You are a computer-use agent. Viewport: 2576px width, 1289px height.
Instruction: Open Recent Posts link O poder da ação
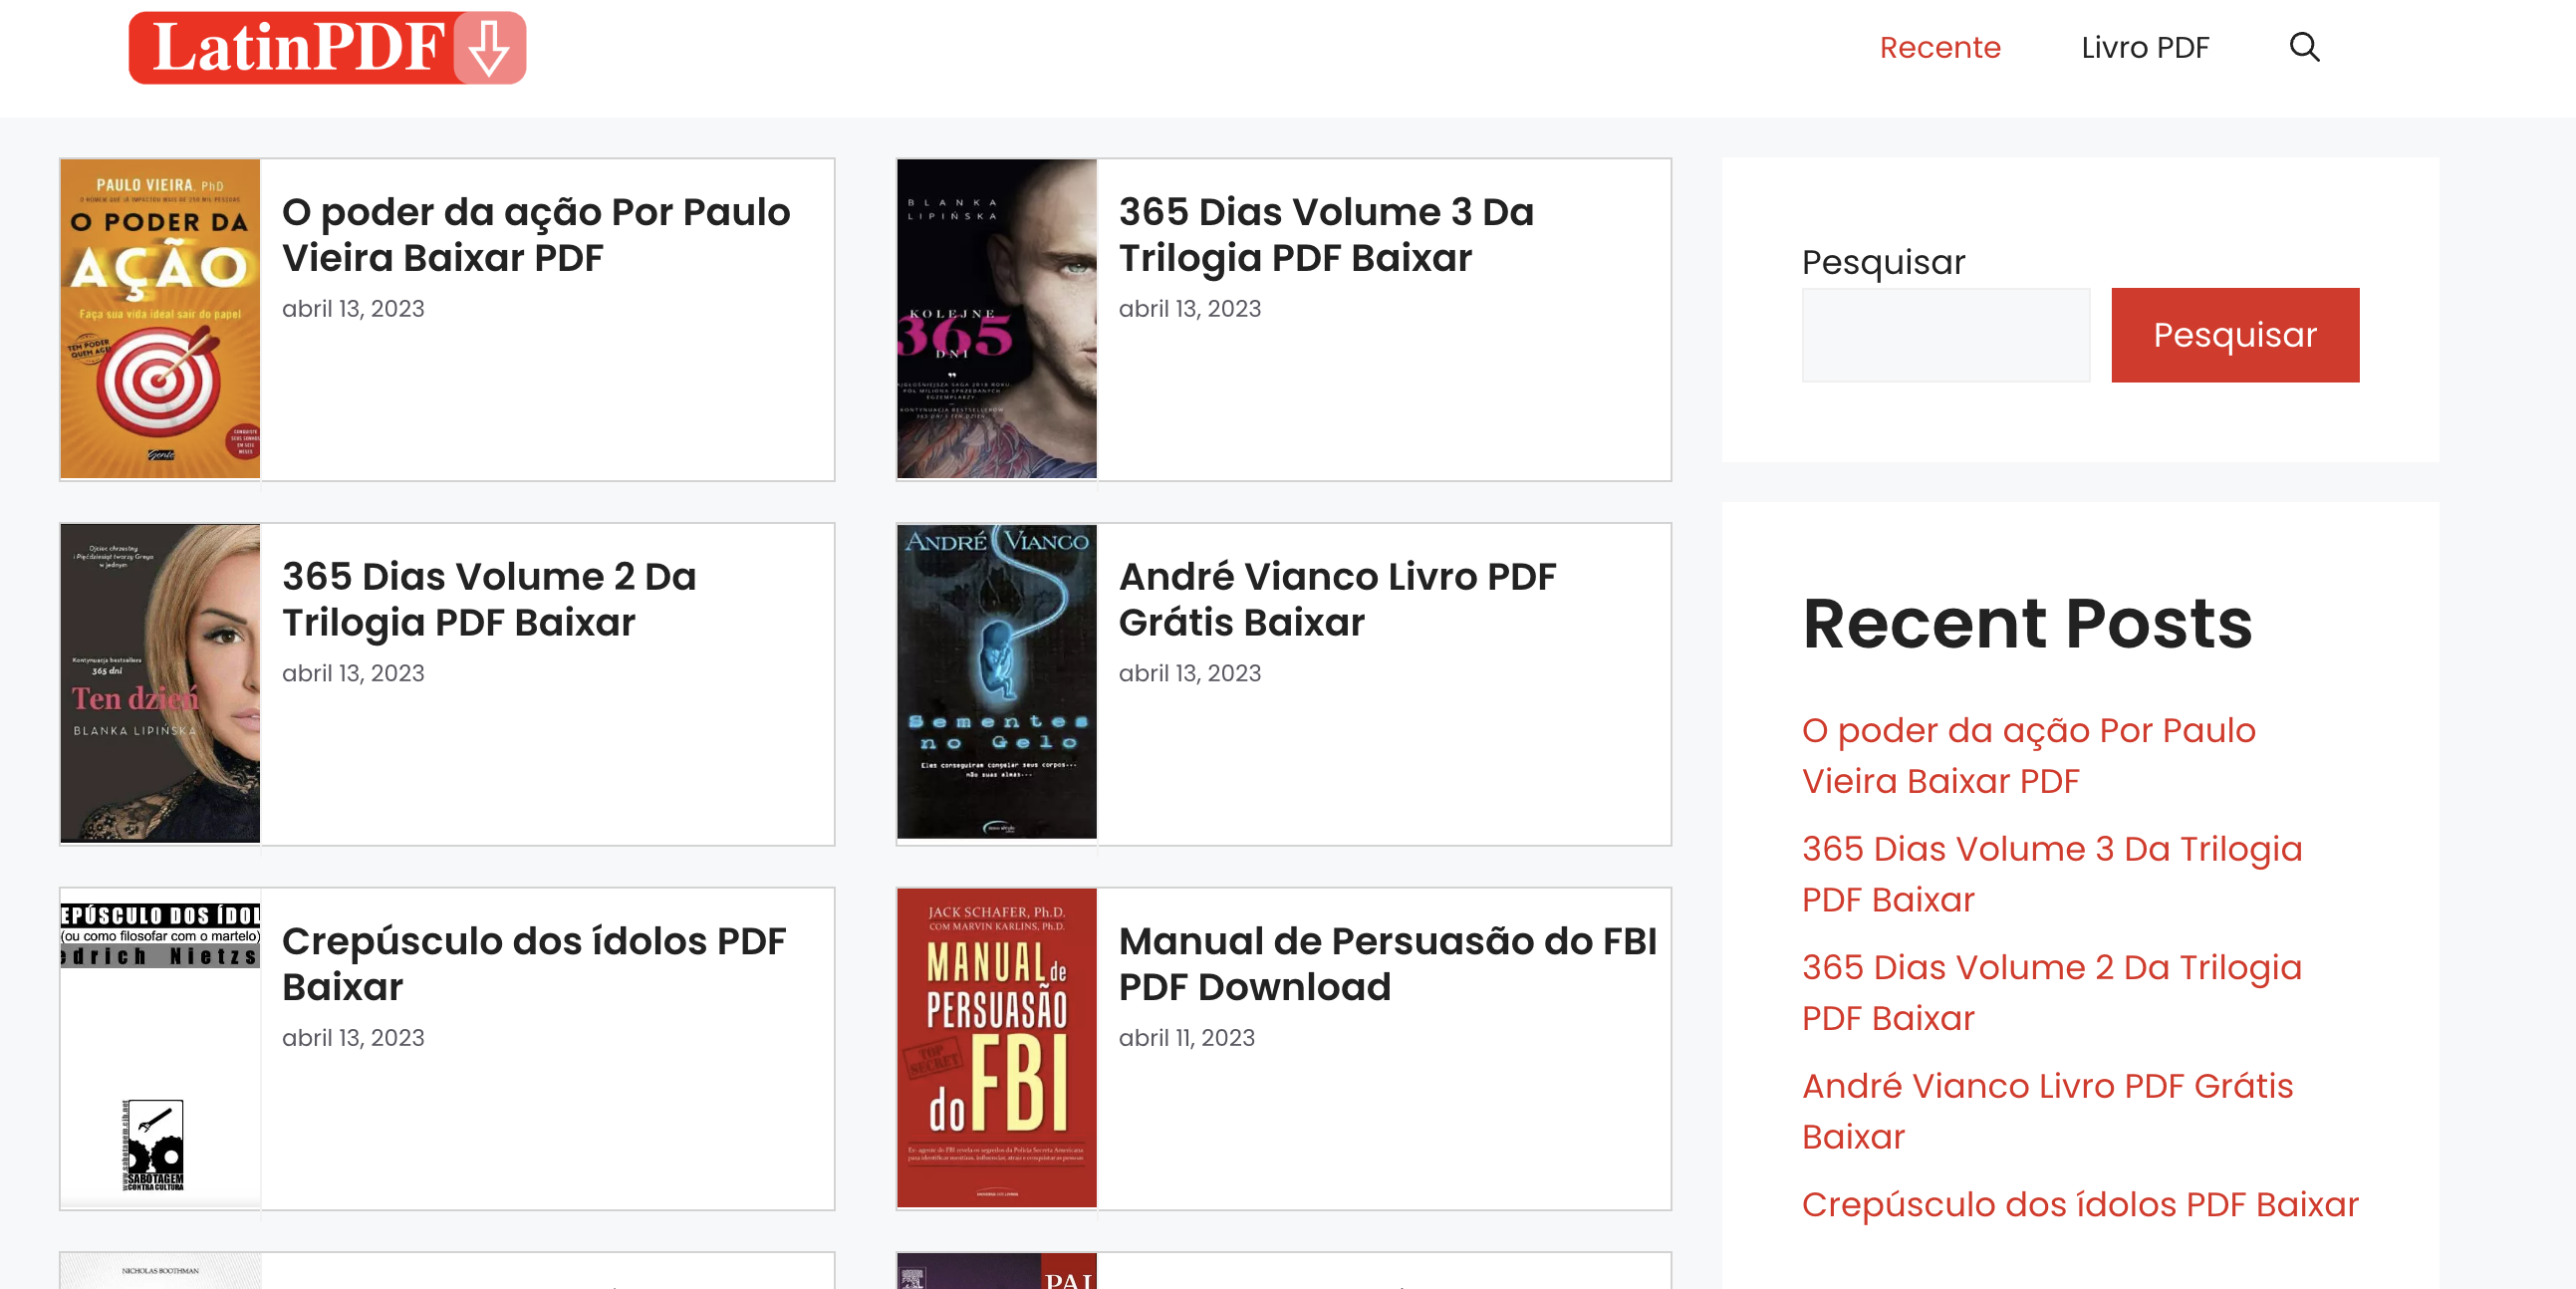click(2028, 756)
